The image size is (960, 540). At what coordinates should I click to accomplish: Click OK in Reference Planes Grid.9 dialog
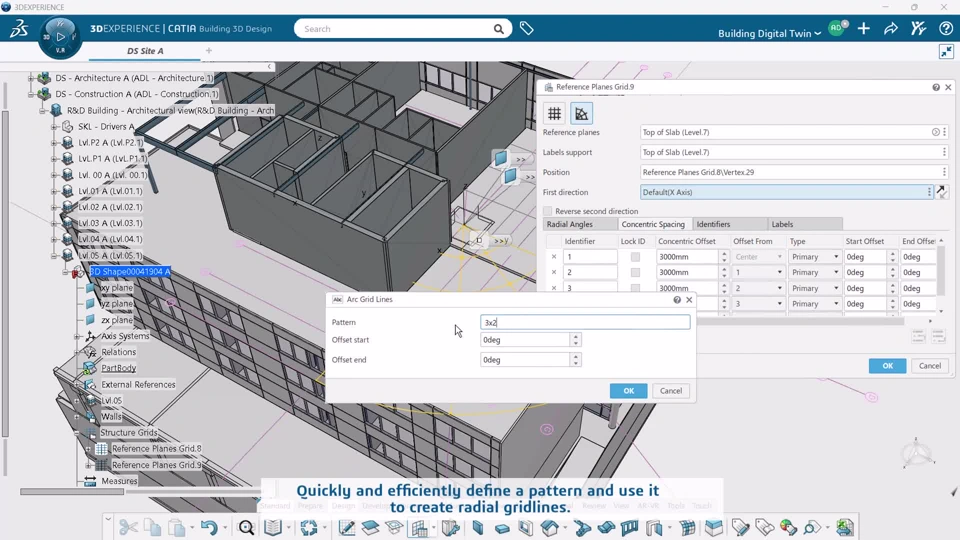(887, 366)
